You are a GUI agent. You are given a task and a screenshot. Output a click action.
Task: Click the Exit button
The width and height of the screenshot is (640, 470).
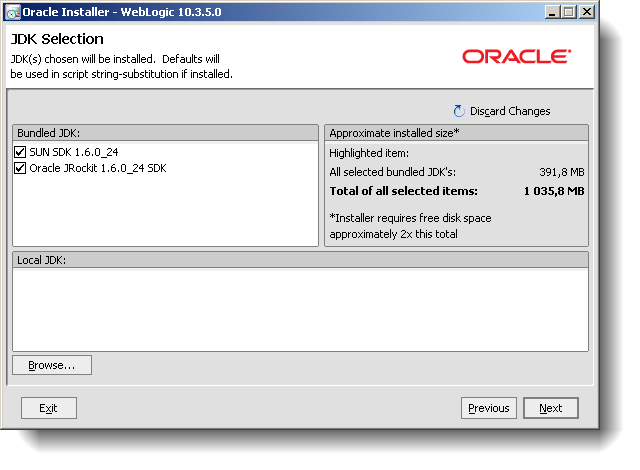coord(49,408)
